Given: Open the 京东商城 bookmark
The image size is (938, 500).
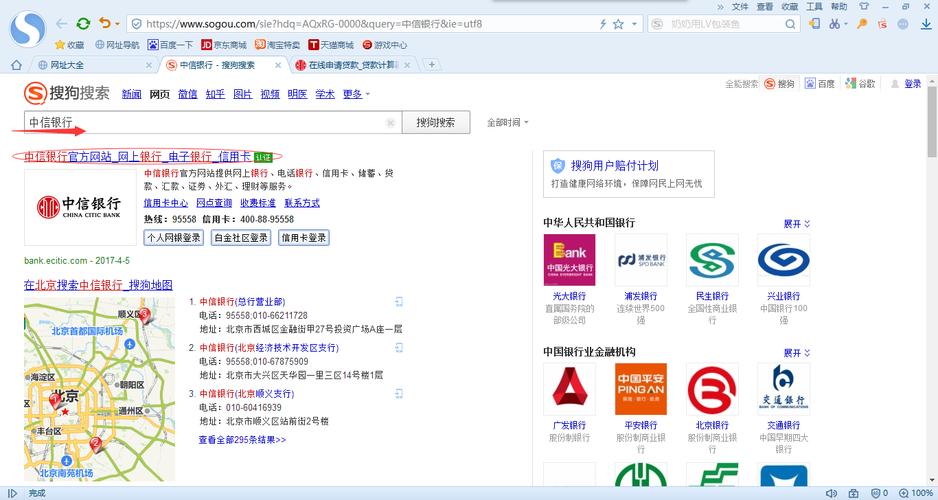Looking at the screenshot, I should [224, 45].
